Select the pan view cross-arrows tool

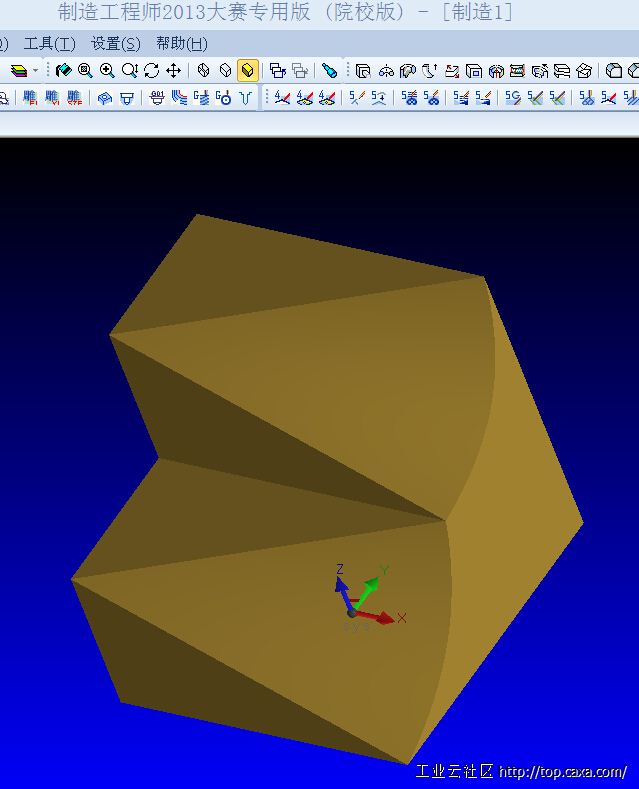point(173,71)
